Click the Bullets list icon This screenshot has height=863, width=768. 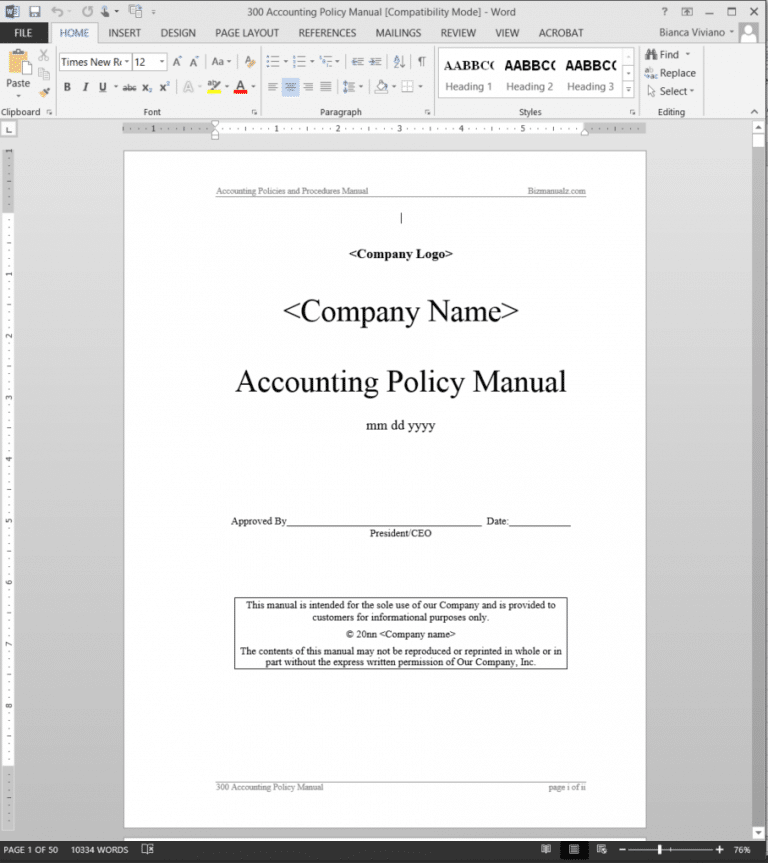coord(273,62)
